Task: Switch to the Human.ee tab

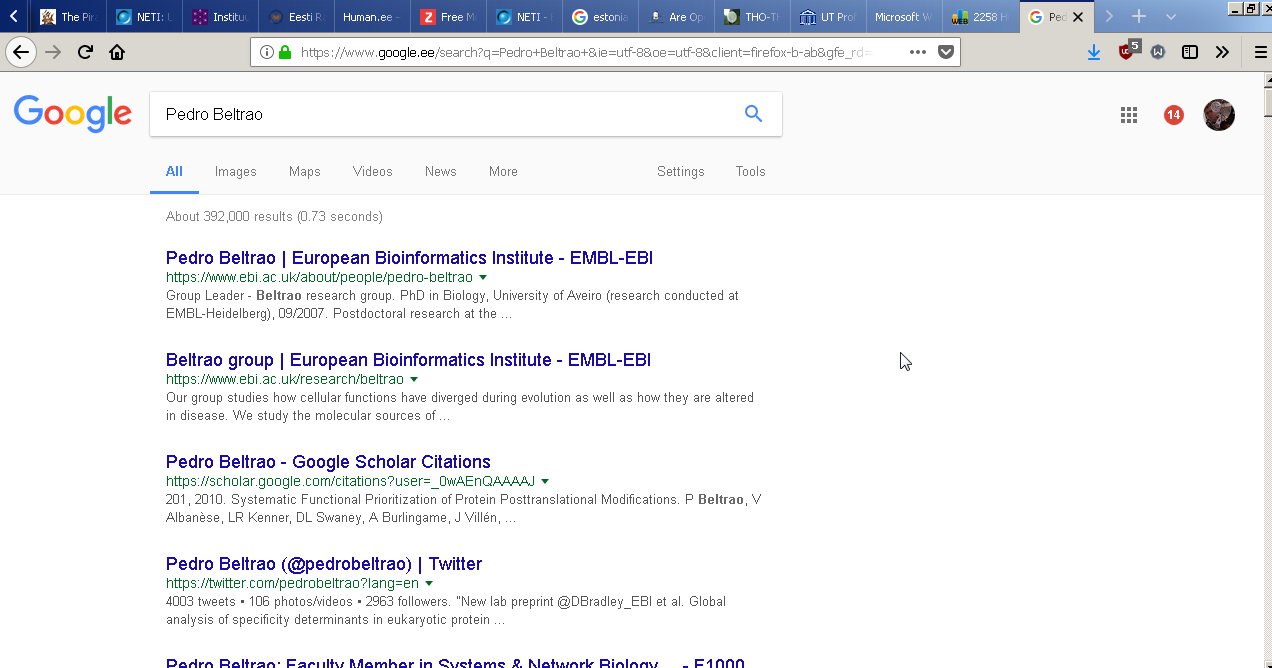Action: (372, 17)
